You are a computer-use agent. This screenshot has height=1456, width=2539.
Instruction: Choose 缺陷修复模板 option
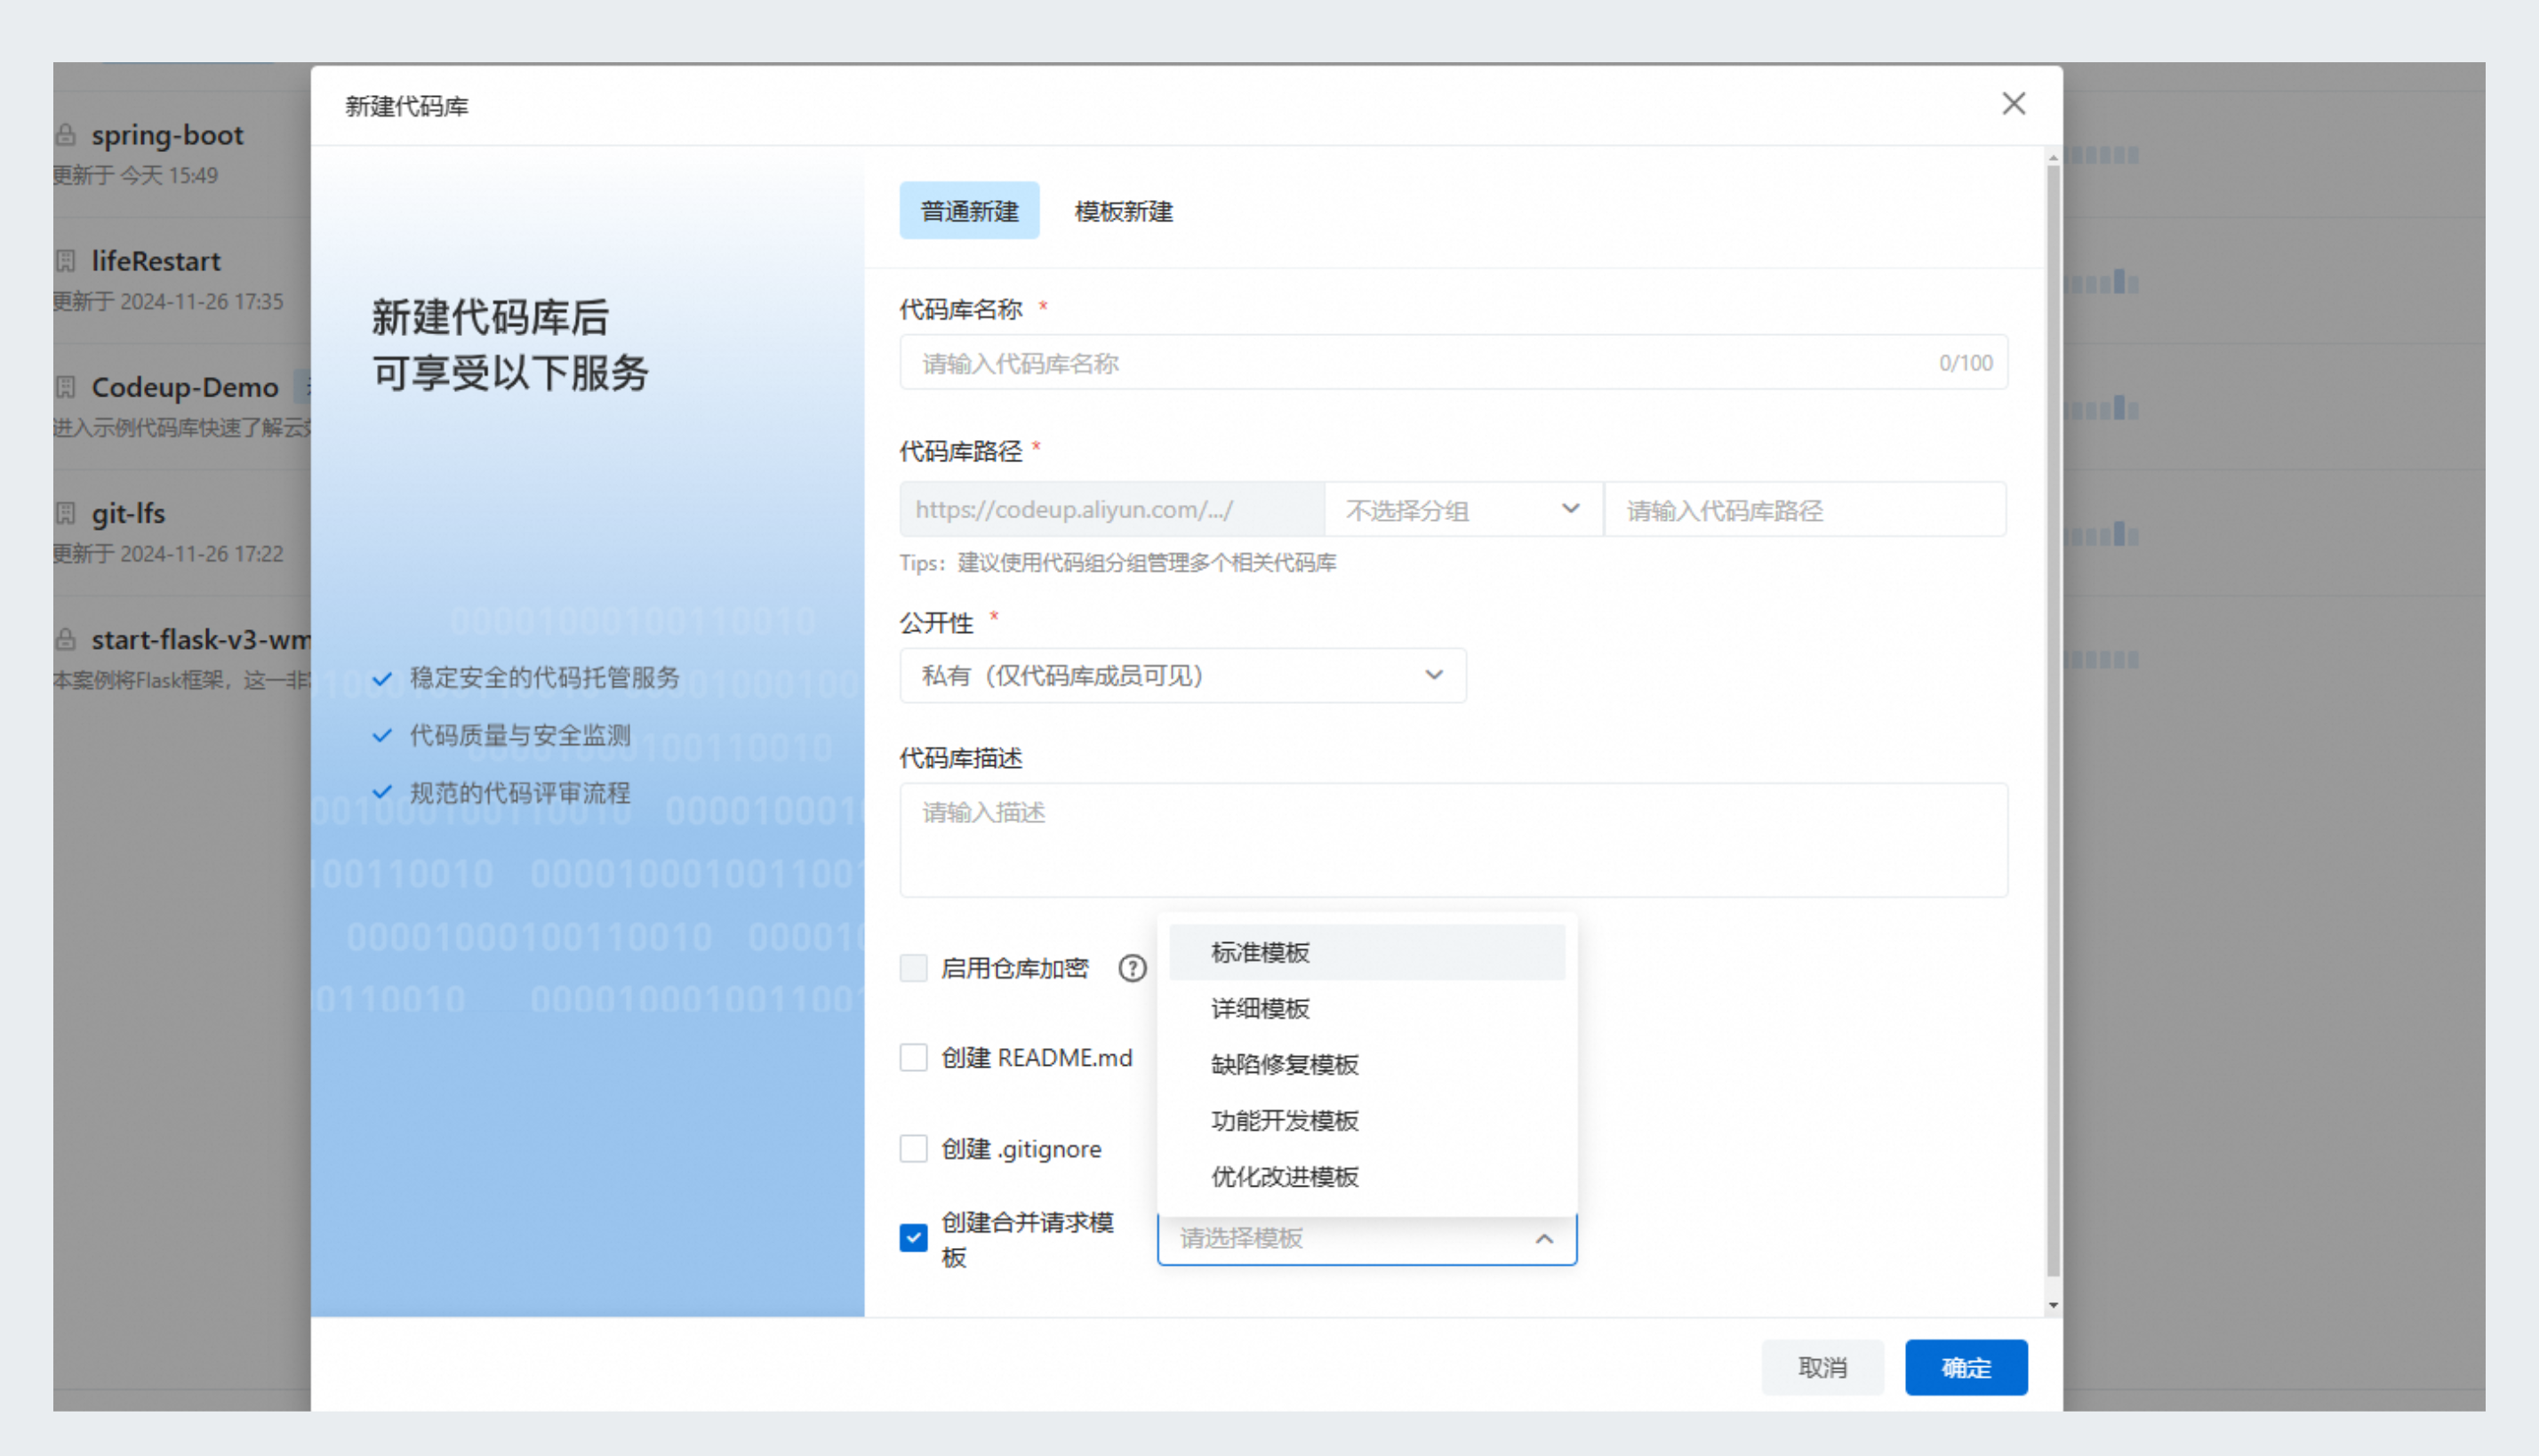point(1367,1064)
